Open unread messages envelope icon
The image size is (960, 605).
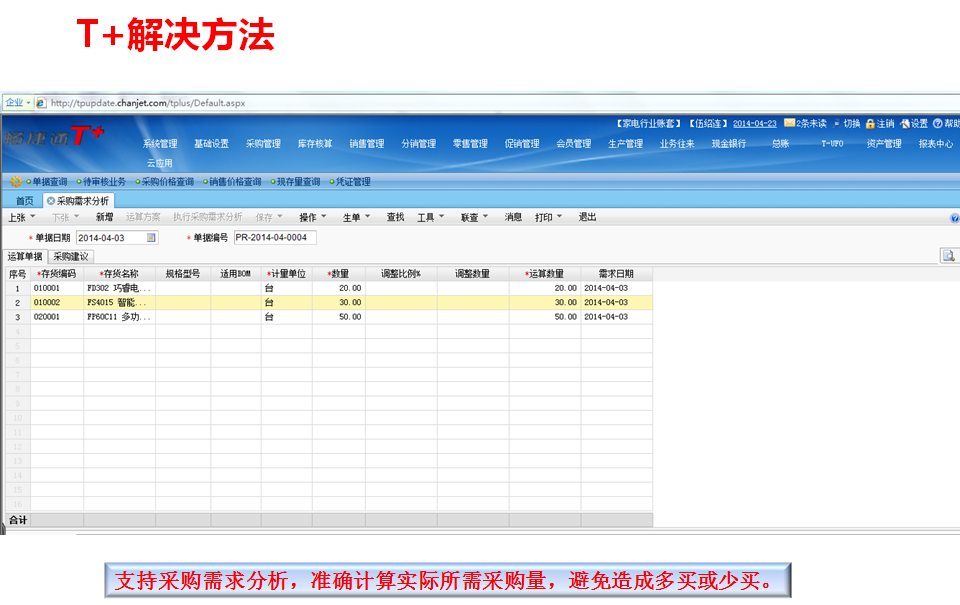point(789,123)
